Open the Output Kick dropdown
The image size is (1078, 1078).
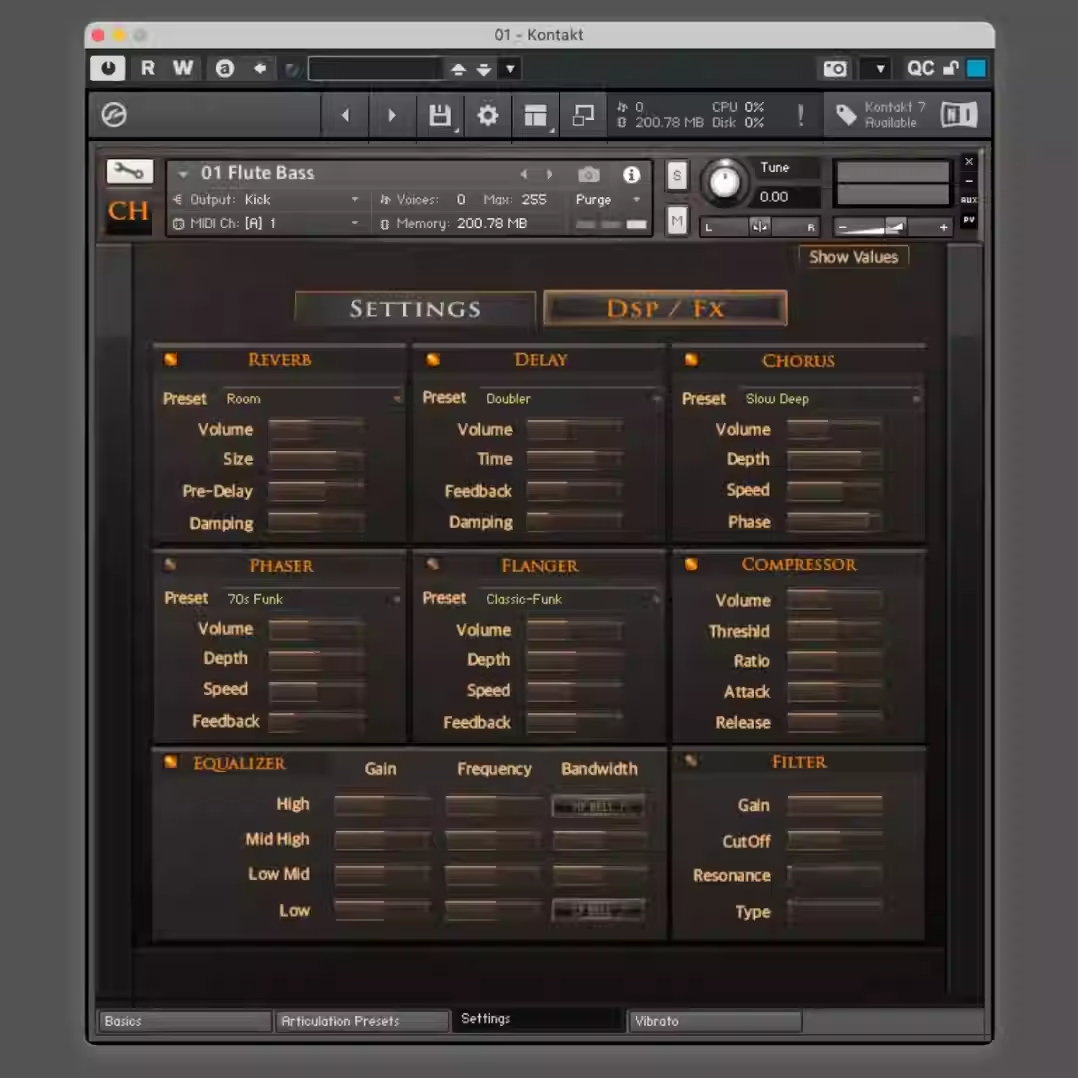point(267,199)
